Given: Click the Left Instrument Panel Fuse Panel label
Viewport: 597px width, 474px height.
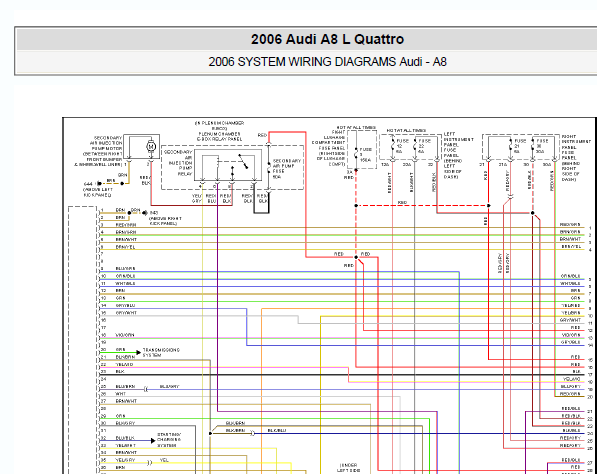Looking at the screenshot, I should pos(458,155).
